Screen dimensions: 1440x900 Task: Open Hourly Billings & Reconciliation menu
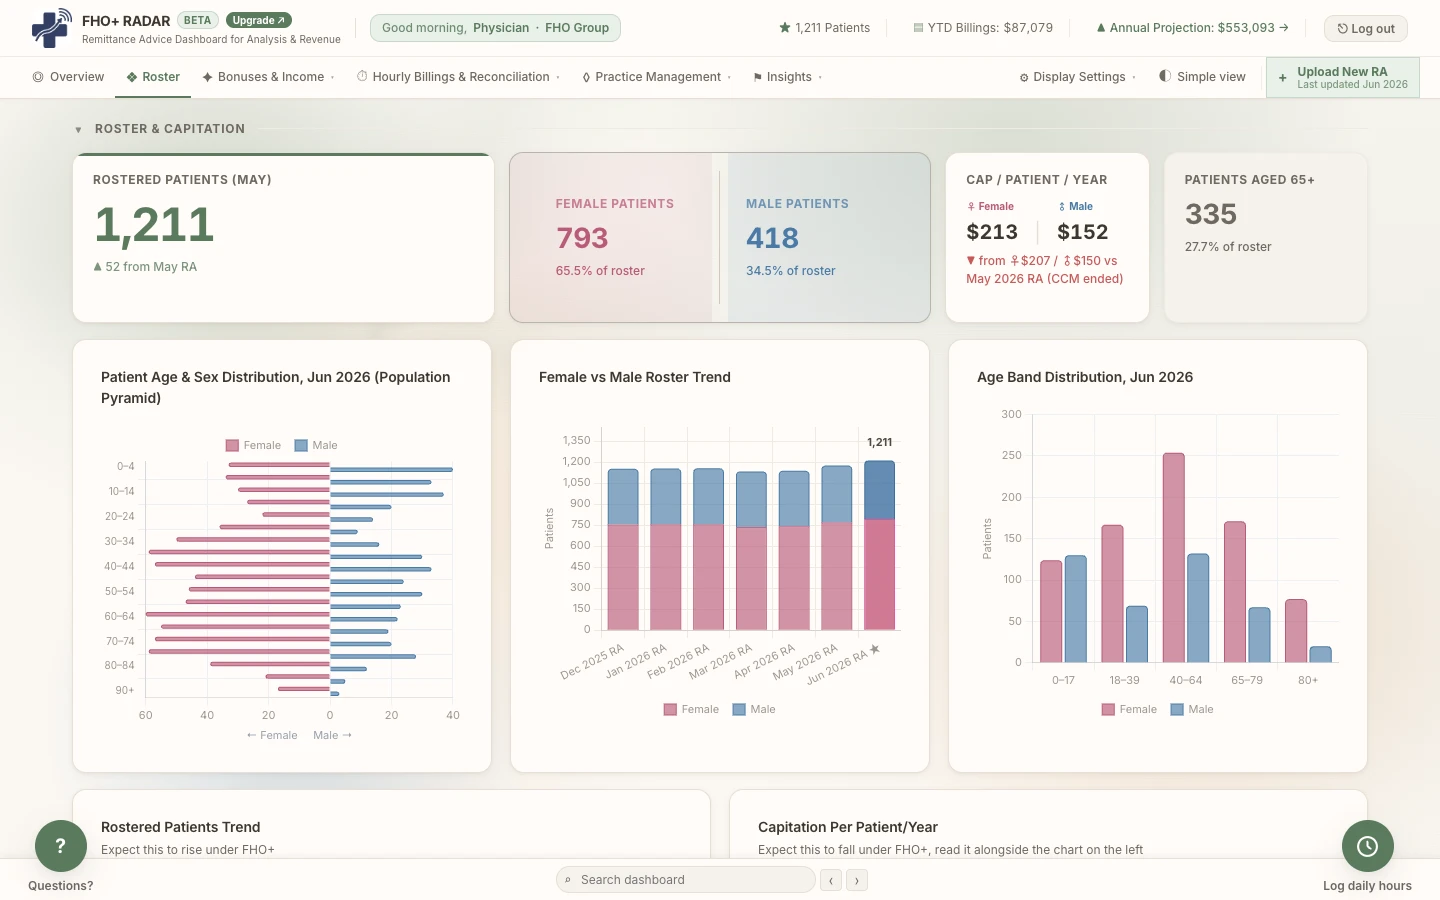[x=458, y=77]
